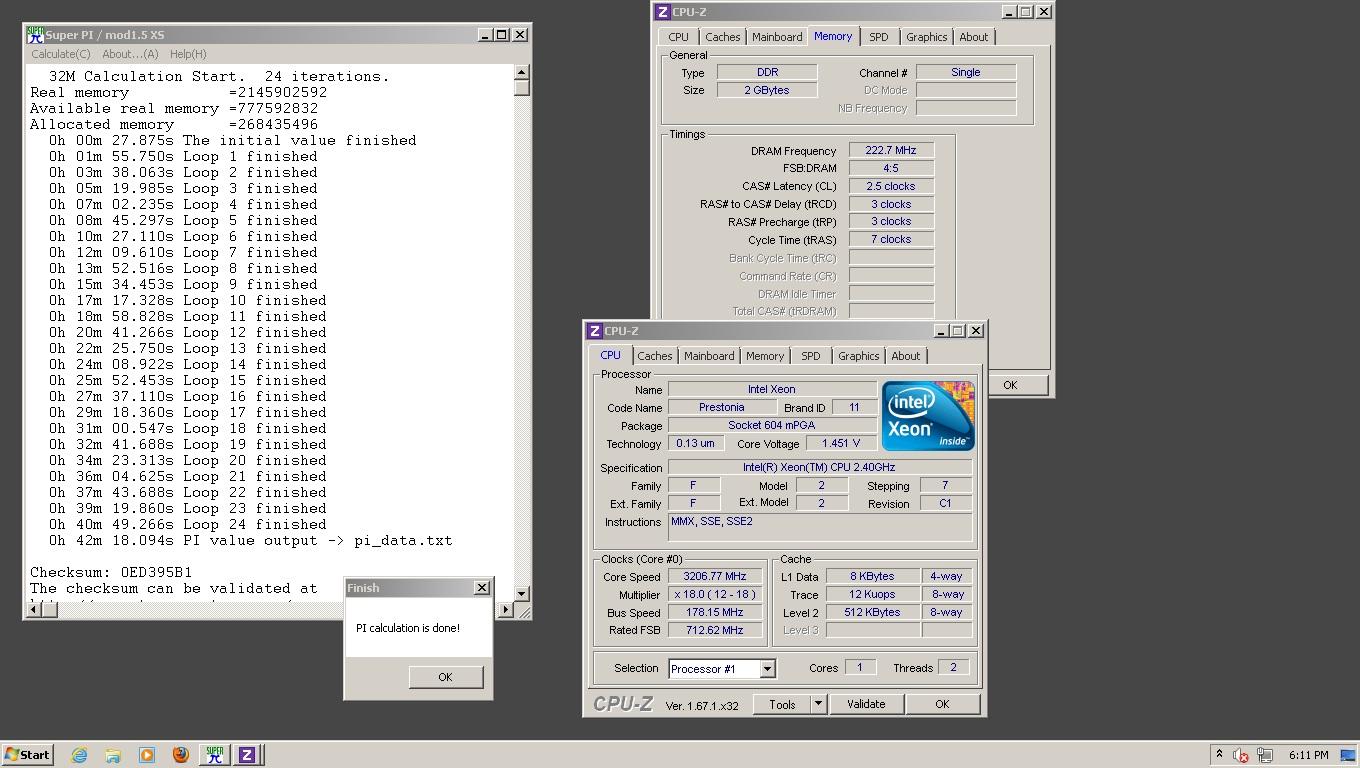Click Checksum: 0ED395B1 line in Super PI

(x=111, y=572)
